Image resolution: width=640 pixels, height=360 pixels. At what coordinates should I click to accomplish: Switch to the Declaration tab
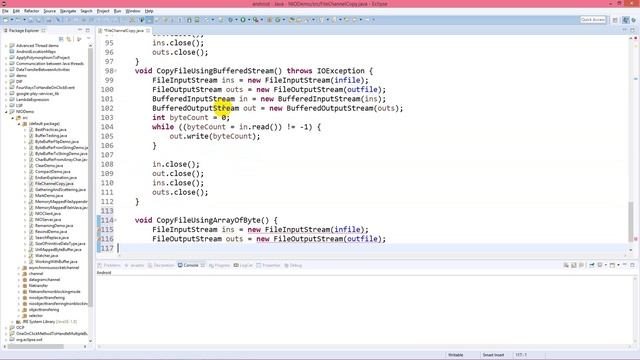(x=161, y=265)
